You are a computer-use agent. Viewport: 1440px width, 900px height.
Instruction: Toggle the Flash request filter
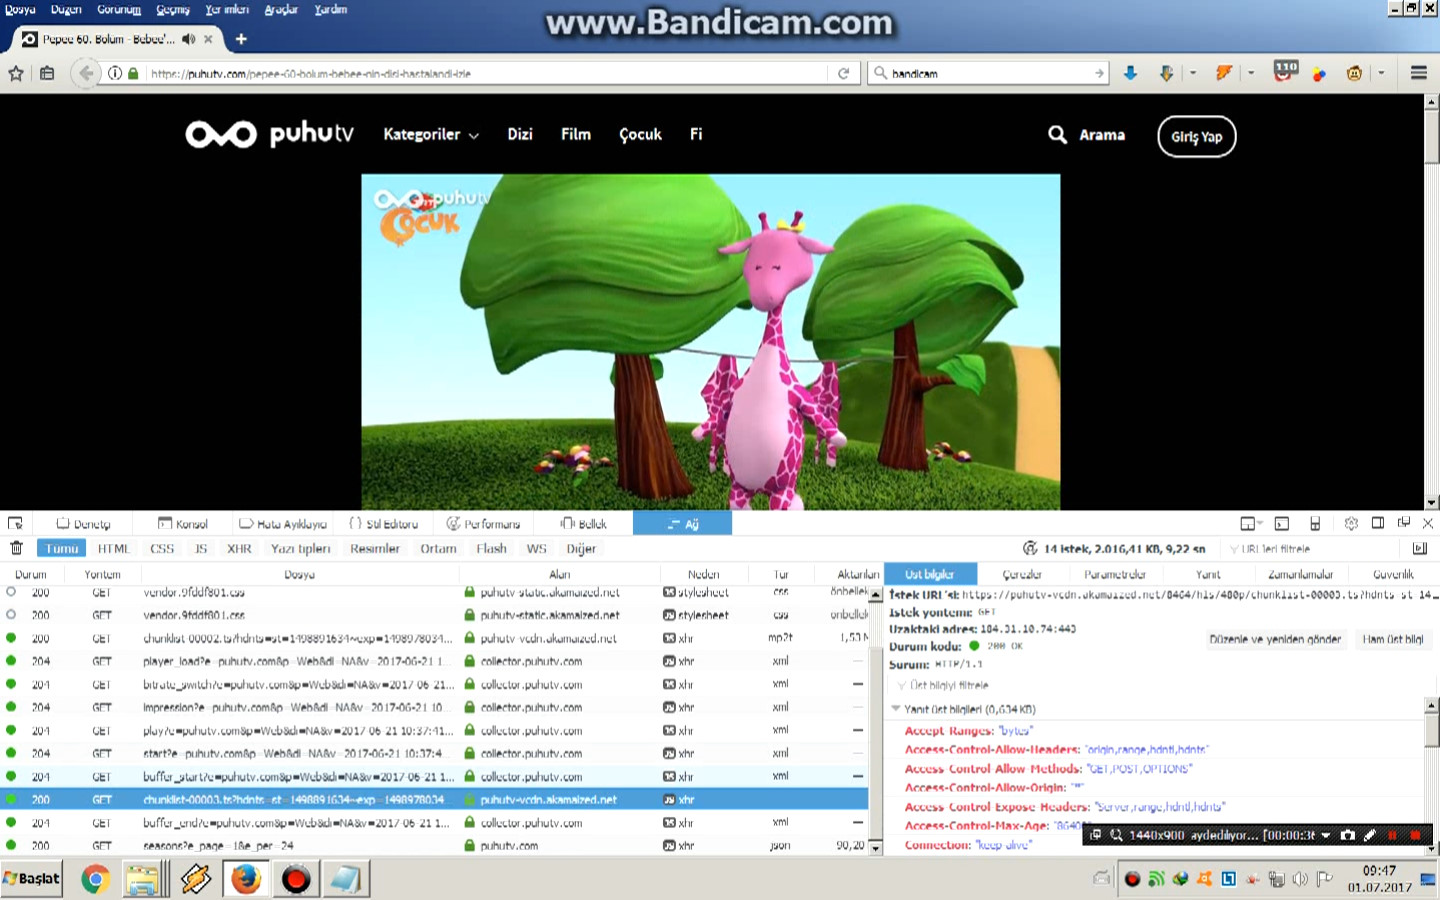tap(491, 548)
